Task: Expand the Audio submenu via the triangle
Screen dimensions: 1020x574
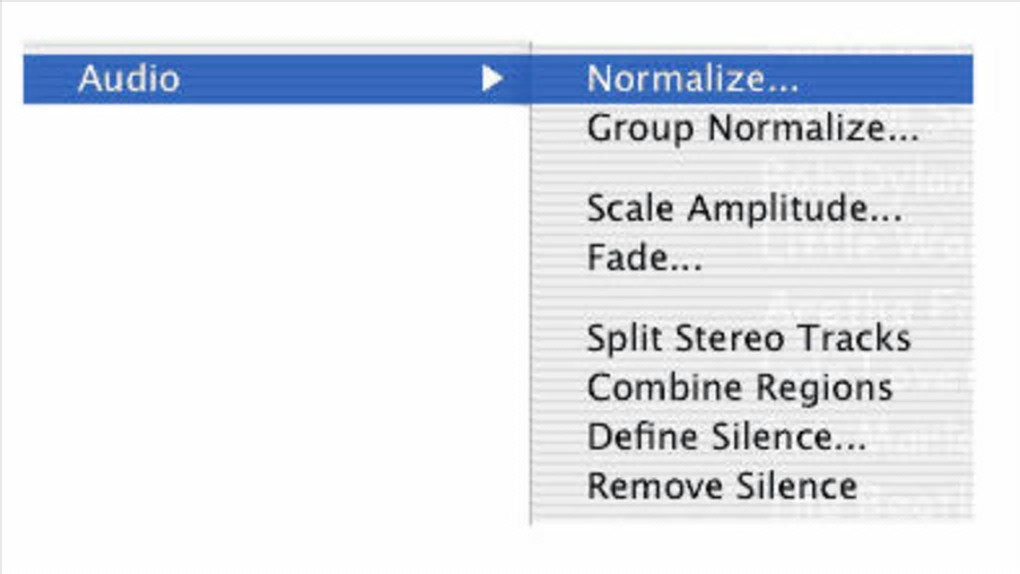Action: pyautogui.click(x=491, y=79)
